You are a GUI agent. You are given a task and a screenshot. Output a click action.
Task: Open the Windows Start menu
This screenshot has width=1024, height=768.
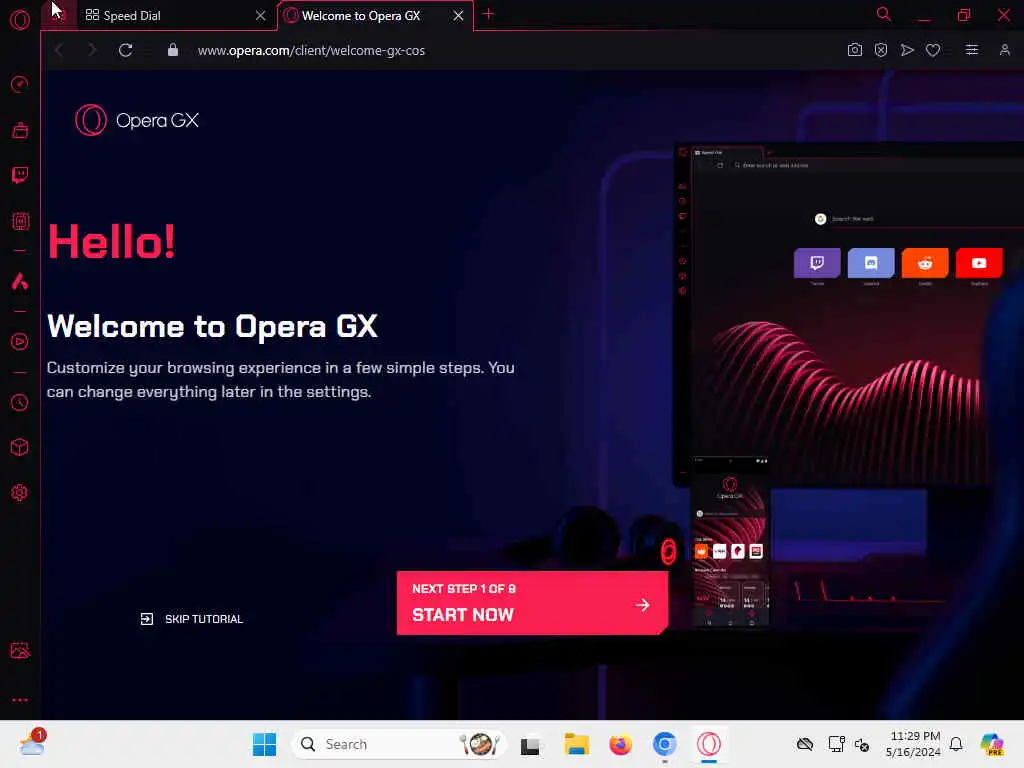264,744
